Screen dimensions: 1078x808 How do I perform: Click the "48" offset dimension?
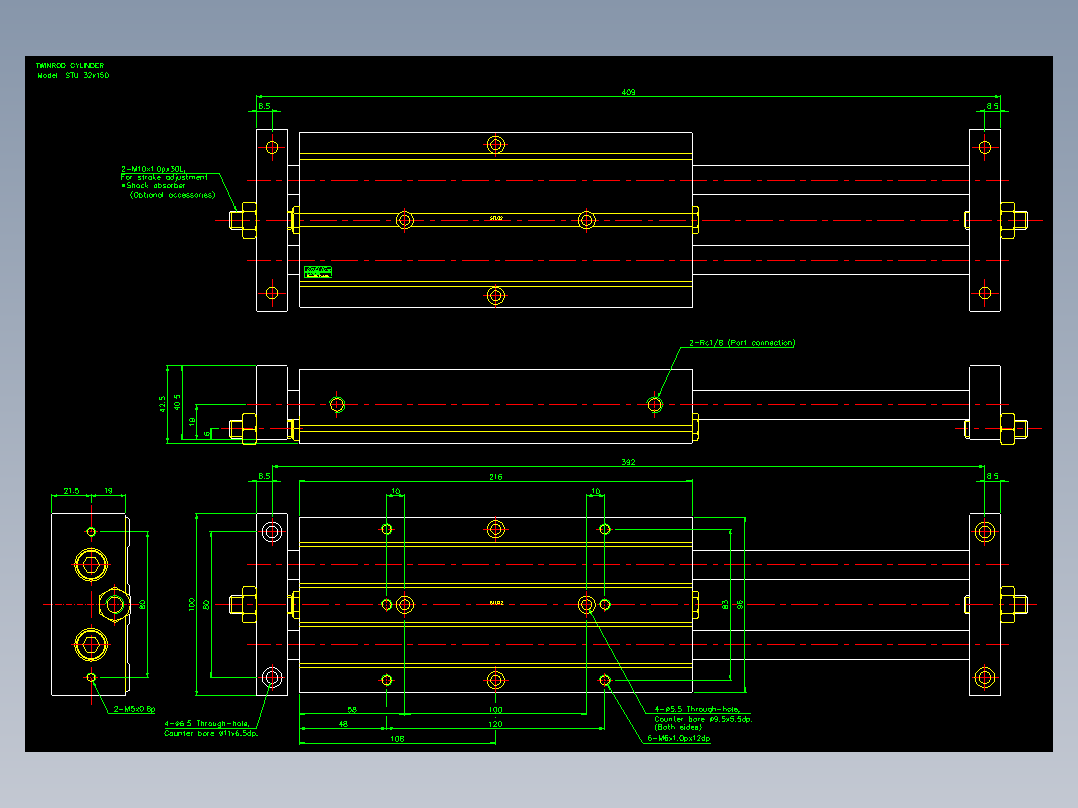tap(343, 724)
